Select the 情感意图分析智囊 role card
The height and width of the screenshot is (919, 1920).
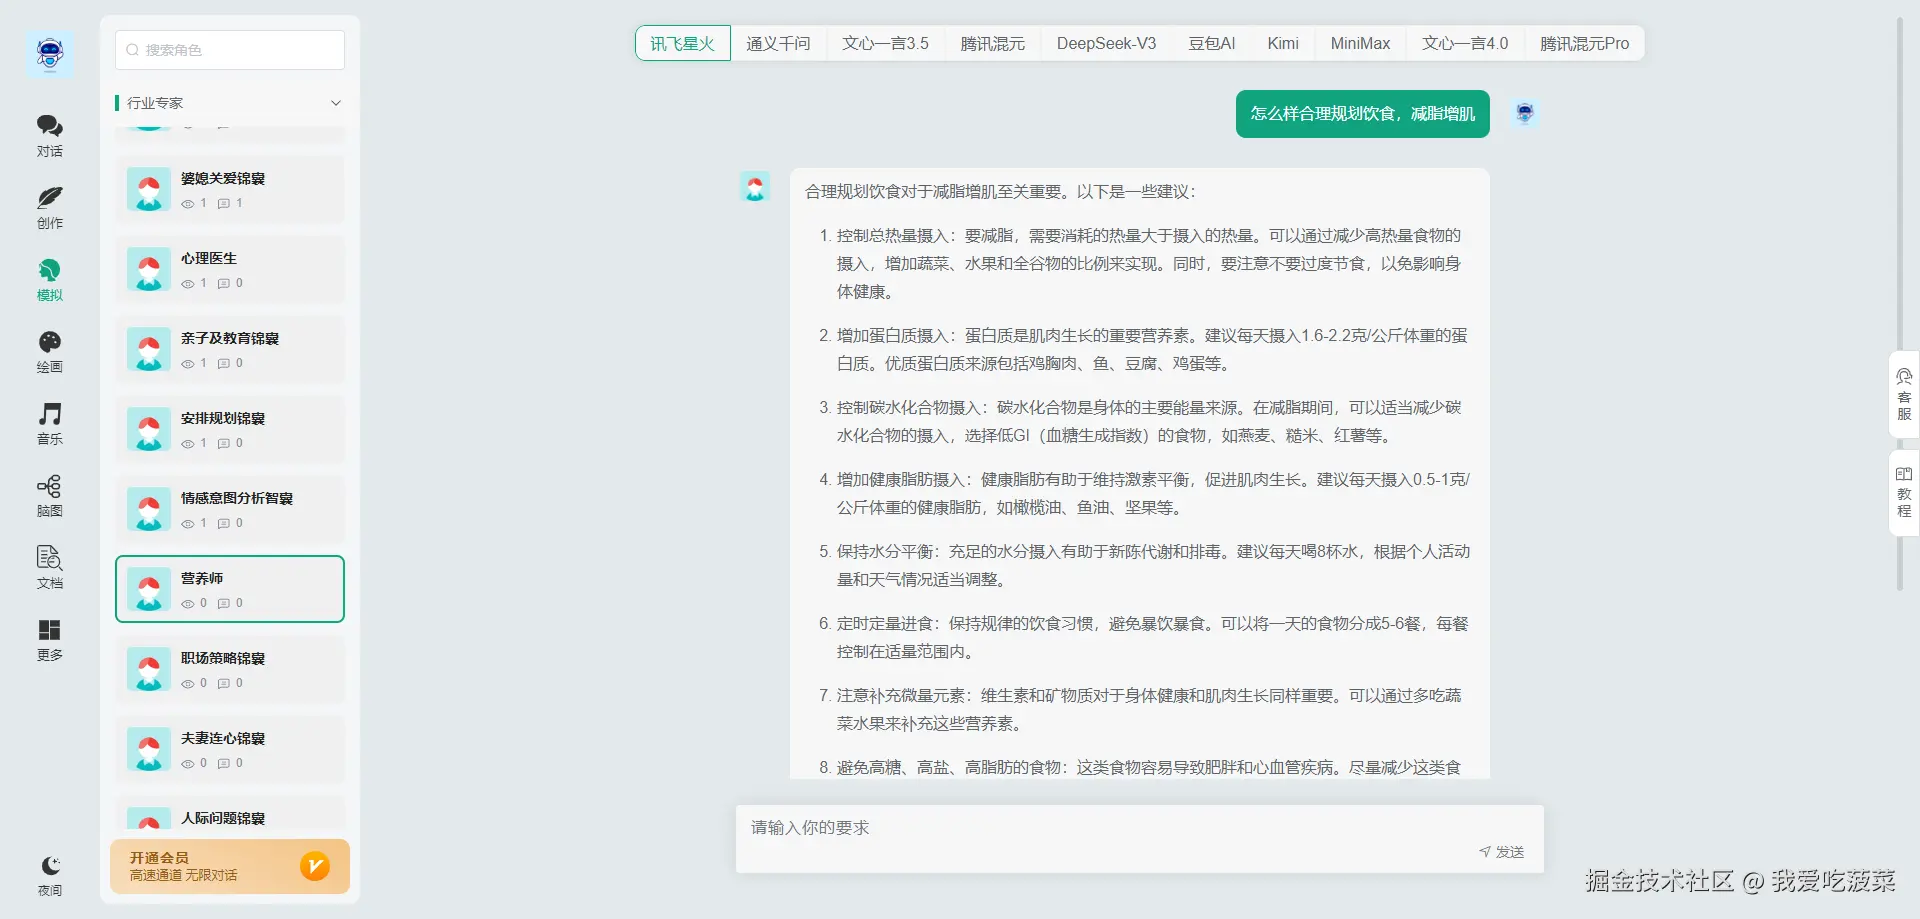tap(230, 509)
